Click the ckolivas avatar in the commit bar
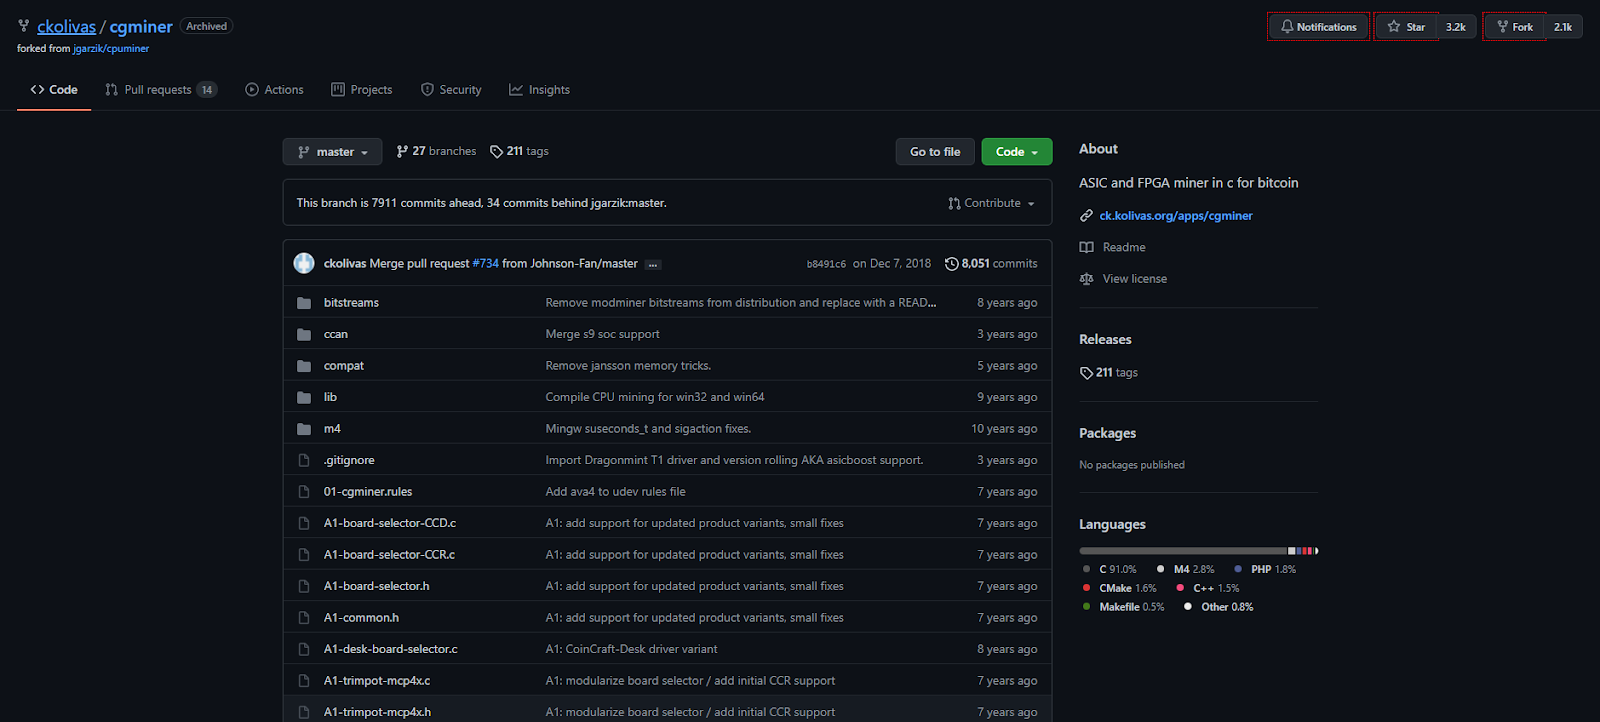 point(304,263)
